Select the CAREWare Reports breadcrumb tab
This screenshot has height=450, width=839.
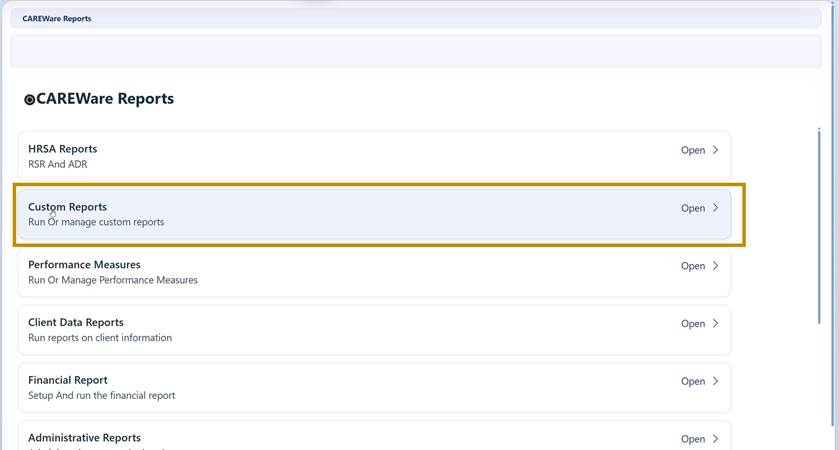57,18
